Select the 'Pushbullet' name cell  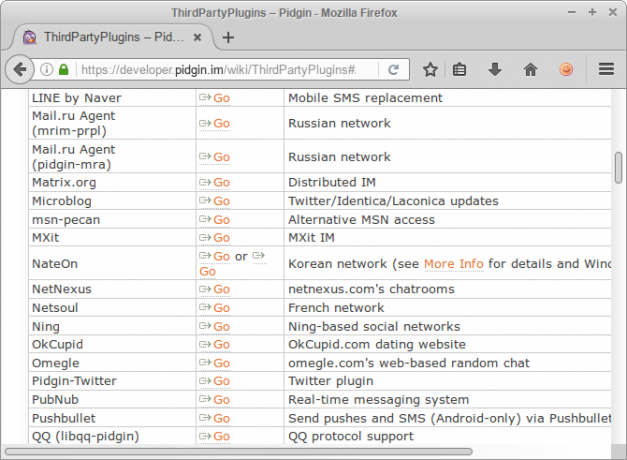point(112,418)
